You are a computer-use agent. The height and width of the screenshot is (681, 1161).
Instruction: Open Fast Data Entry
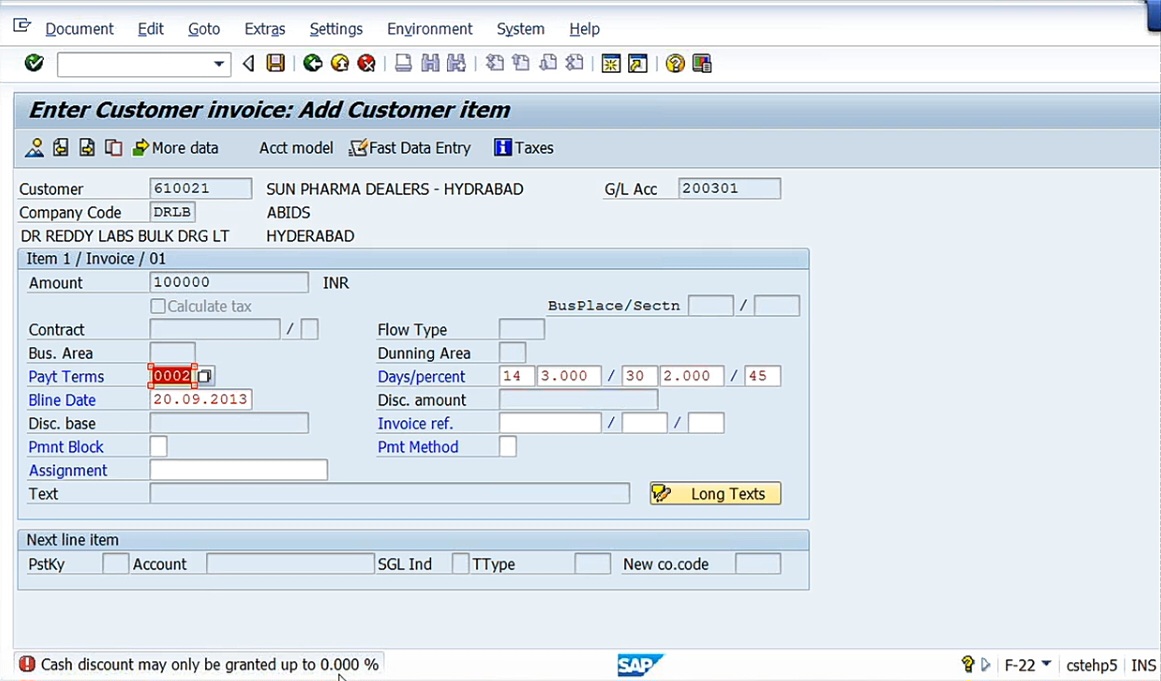(x=410, y=148)
